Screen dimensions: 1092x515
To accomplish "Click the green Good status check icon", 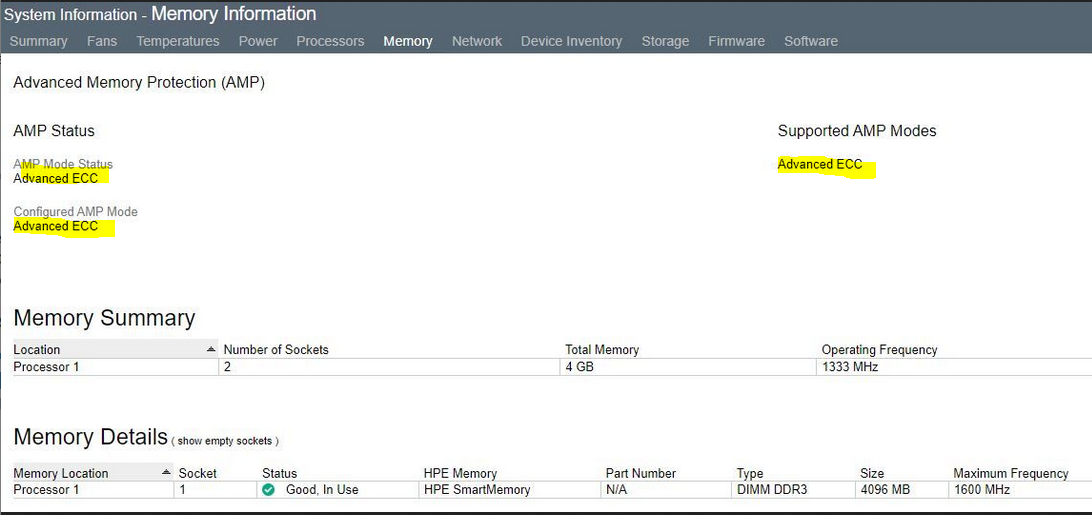I will tap(268, 490).
